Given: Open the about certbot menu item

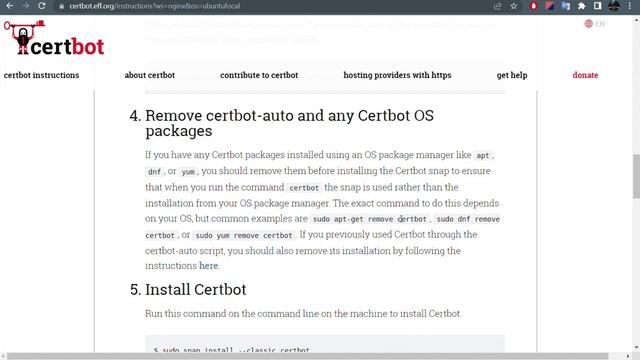Looking at the screenshot, I should (x=150, y=75).
